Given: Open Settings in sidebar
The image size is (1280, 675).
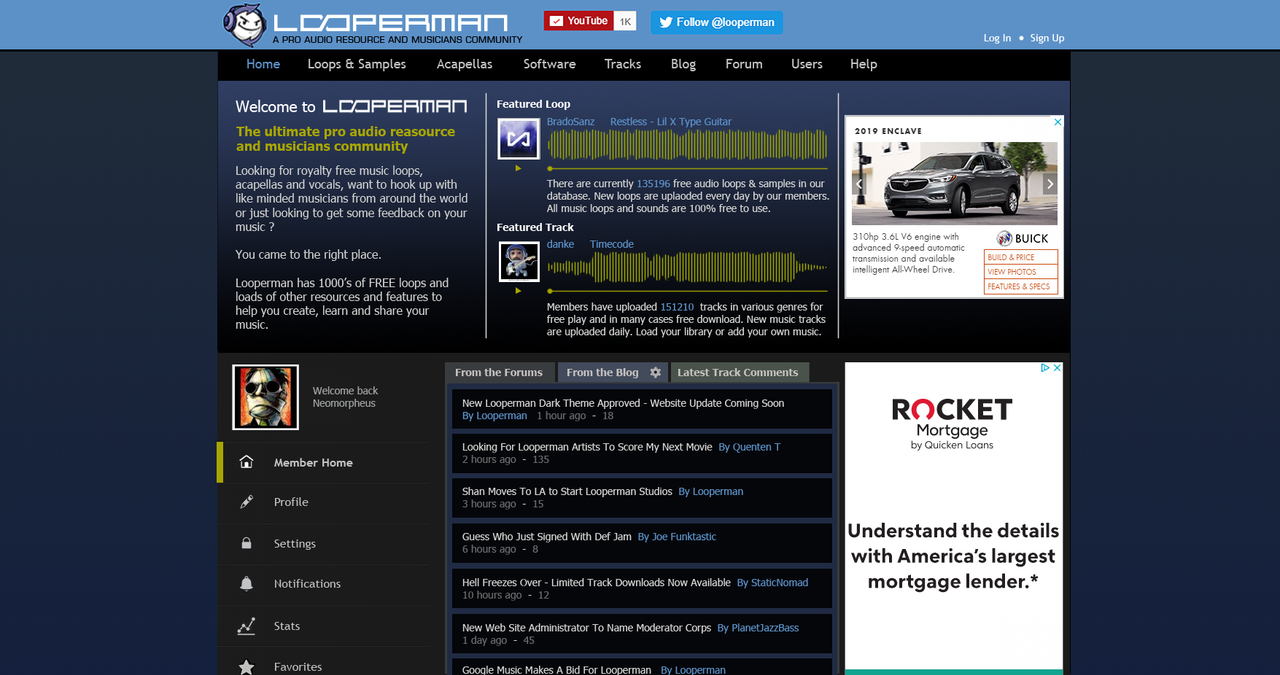Looking at the screenshot, I should pyautogui.click(x=325, y=543).
